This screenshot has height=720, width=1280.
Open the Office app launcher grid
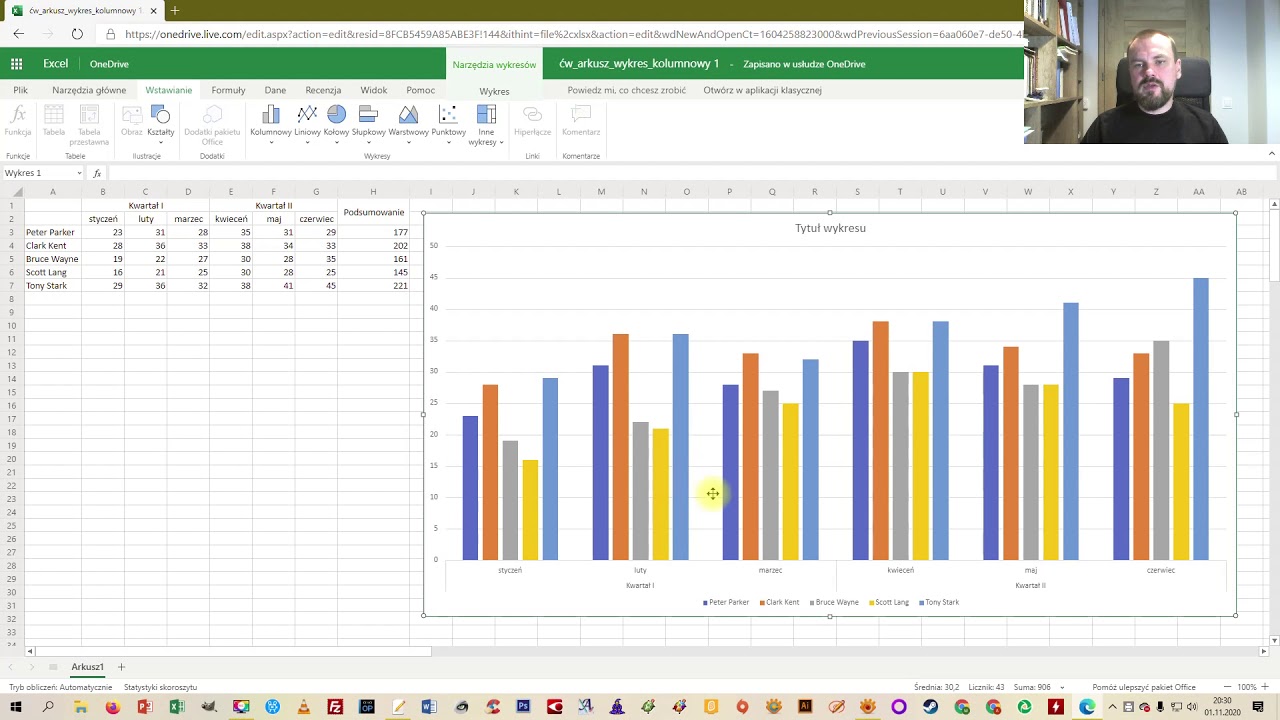[x=16, y=64]
